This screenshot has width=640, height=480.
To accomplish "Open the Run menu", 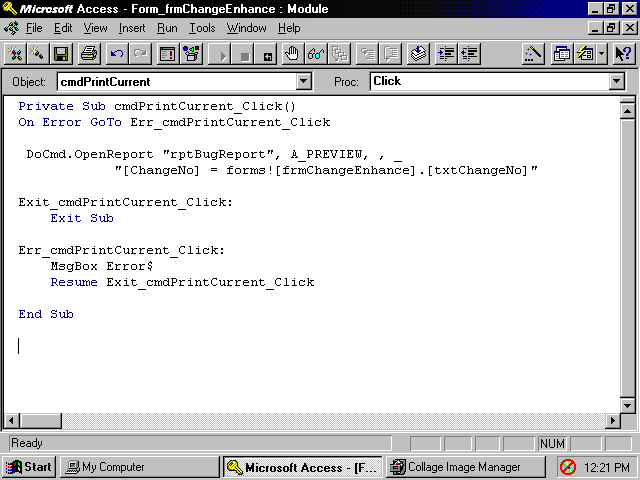I will [167, 28].
